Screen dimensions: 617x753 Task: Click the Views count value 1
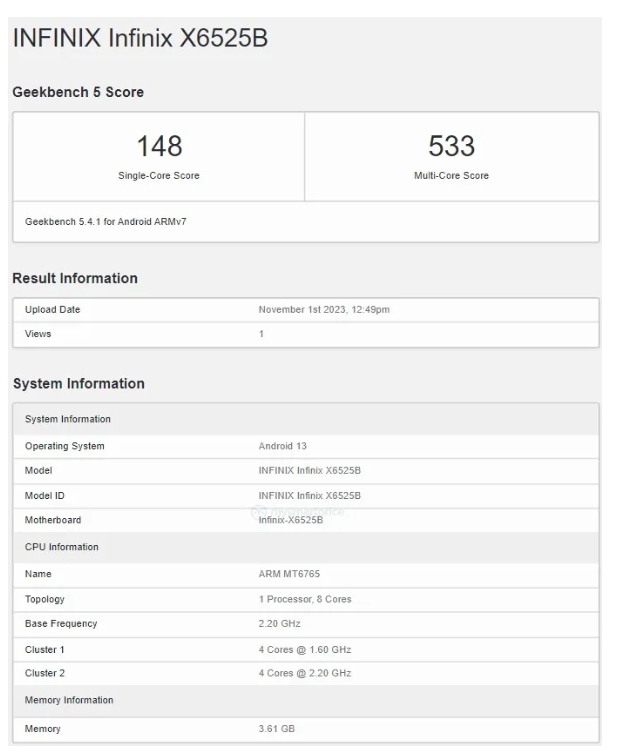coord(261,334)
